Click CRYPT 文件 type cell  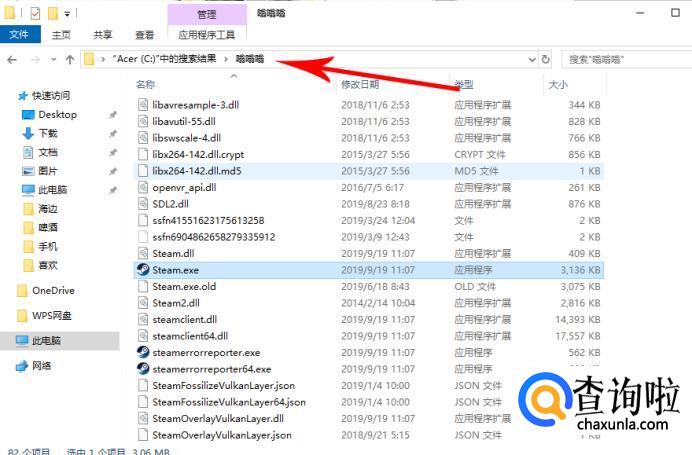click(x=480, y=154)
